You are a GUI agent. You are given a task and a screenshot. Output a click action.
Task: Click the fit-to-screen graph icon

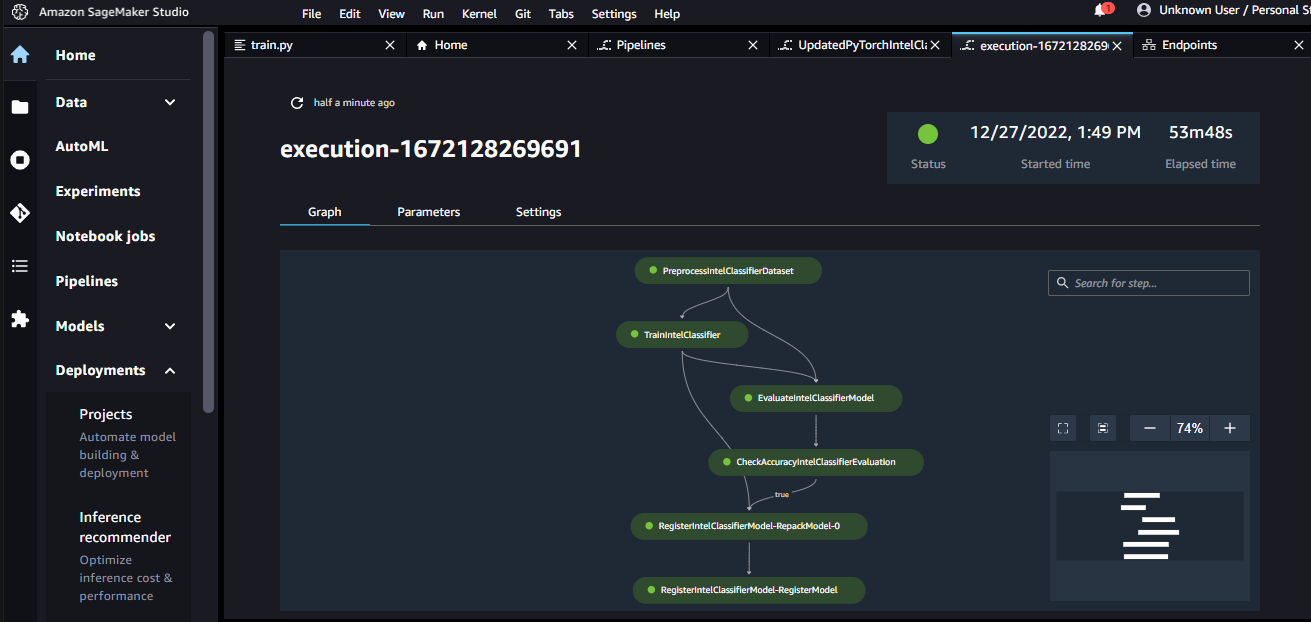(1063, 428)
